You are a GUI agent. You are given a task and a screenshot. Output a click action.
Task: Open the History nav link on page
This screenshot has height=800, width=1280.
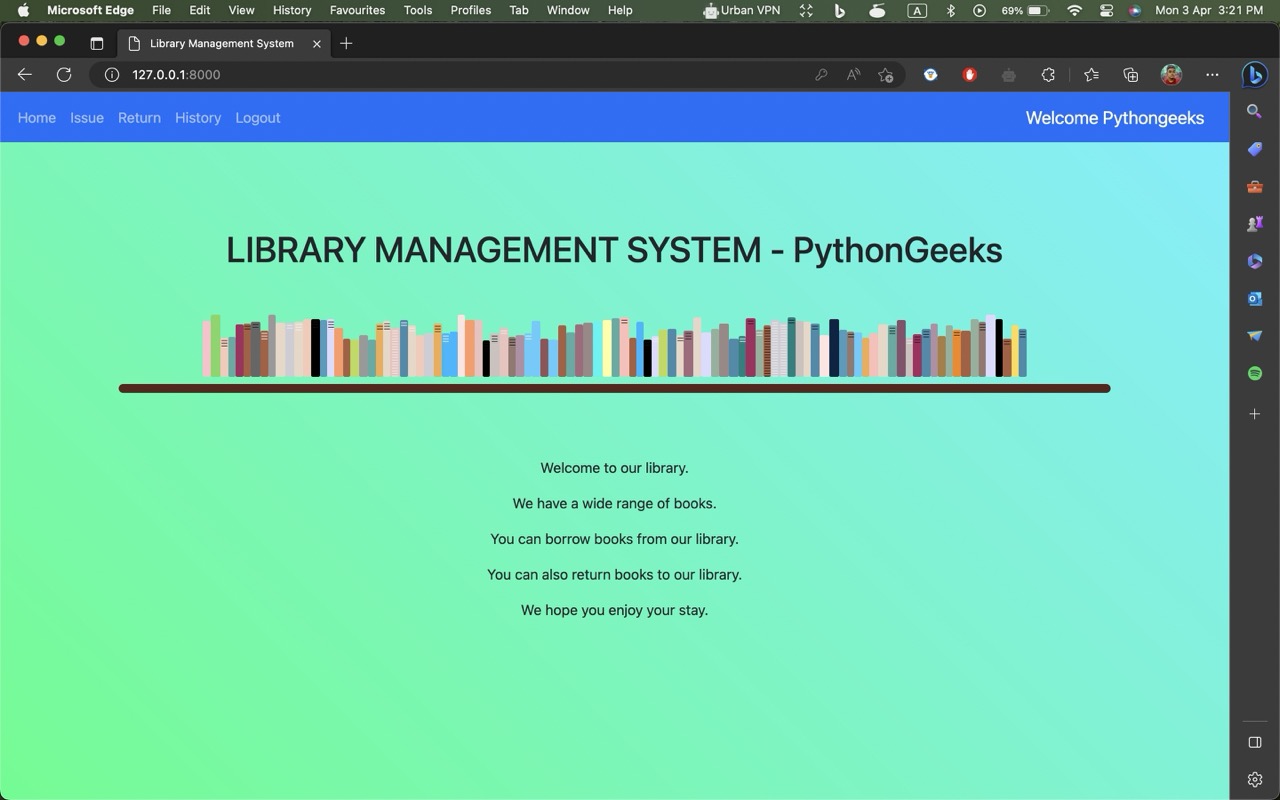pyautogui.click(x=198, y=117)
